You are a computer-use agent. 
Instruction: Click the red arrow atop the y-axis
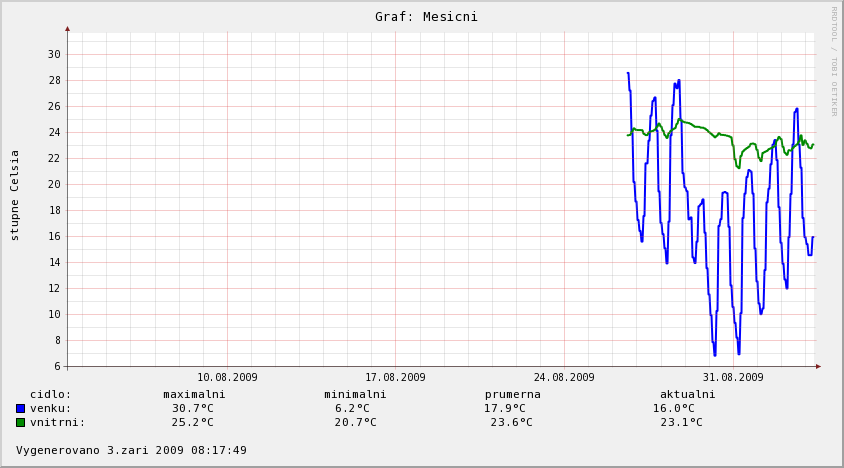coord(67,29)
